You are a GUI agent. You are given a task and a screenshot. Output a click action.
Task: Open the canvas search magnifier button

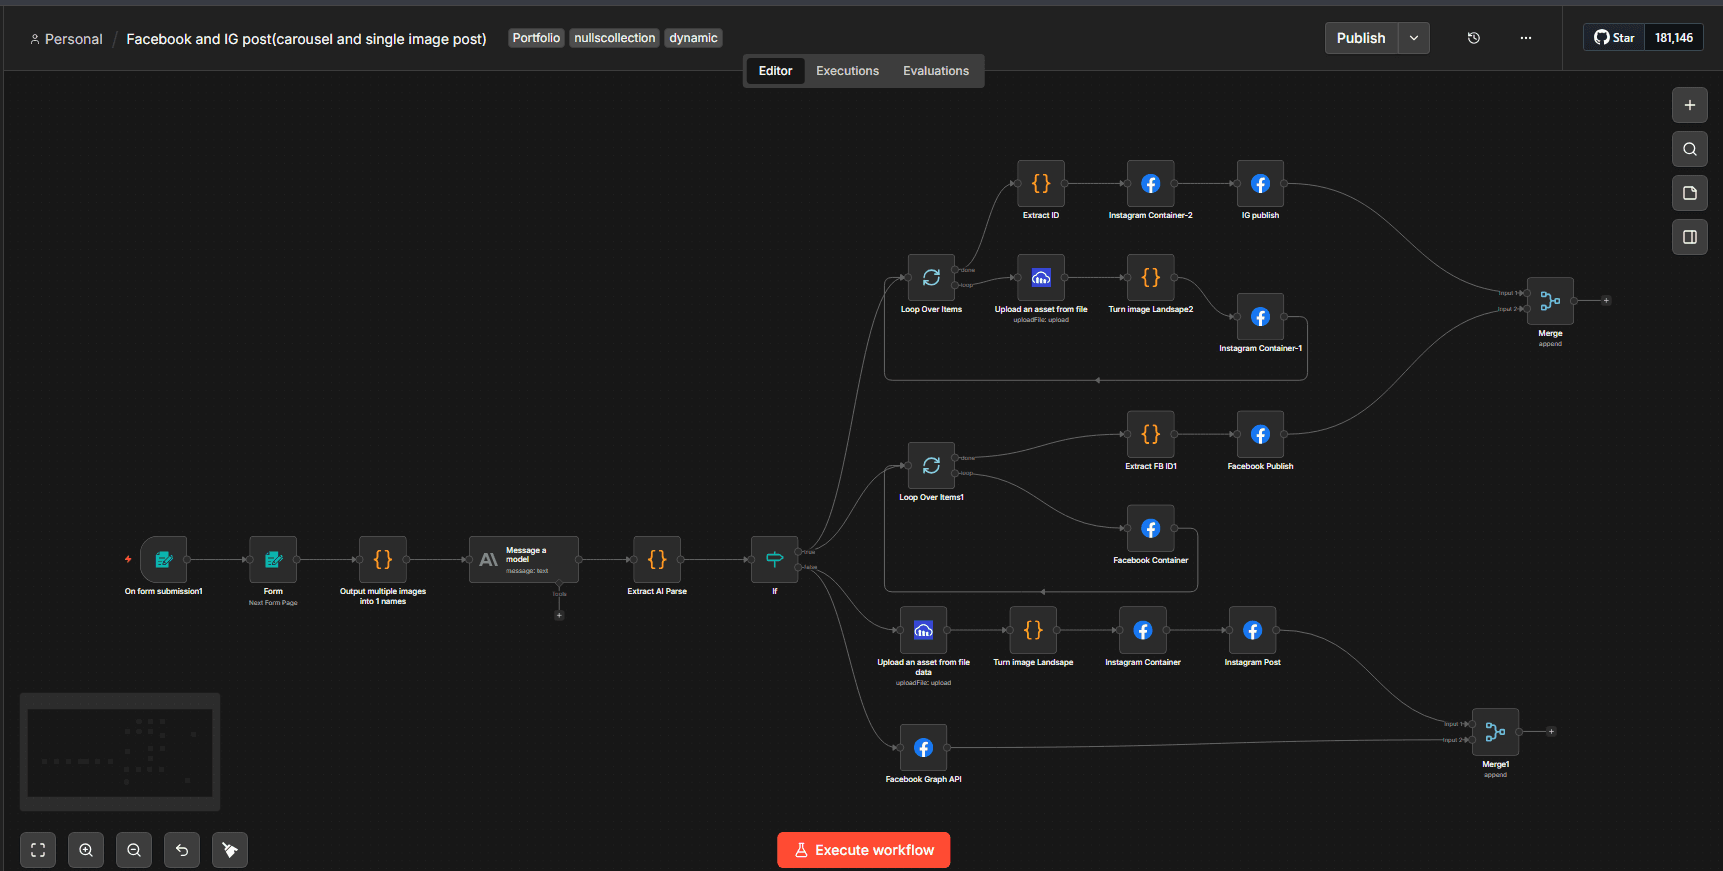[x=1690, y=149]
